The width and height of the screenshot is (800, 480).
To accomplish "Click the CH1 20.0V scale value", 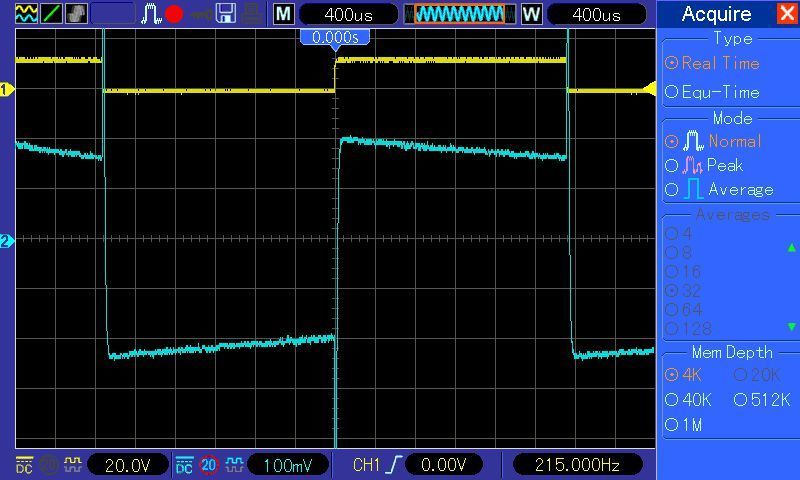I will (128, 465).
